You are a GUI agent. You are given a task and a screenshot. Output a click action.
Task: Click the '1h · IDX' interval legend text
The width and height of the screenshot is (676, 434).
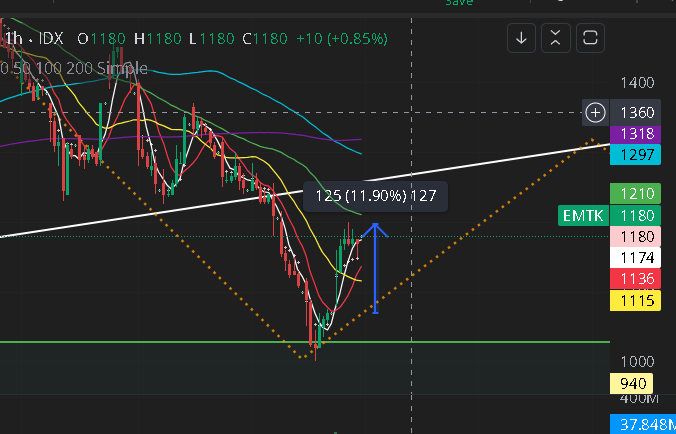coord(34,39)
